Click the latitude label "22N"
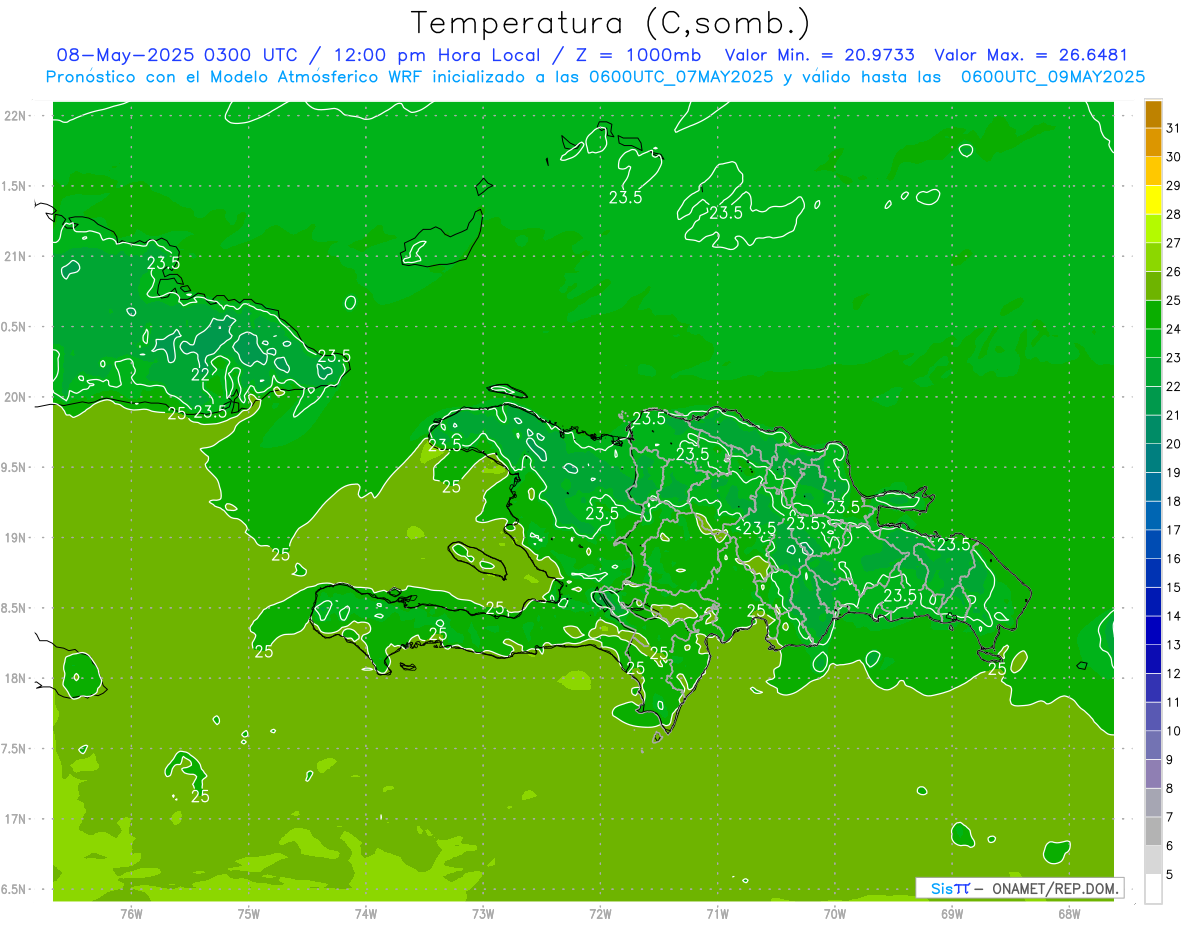The image size is (1200, 927). pos(15,116)
